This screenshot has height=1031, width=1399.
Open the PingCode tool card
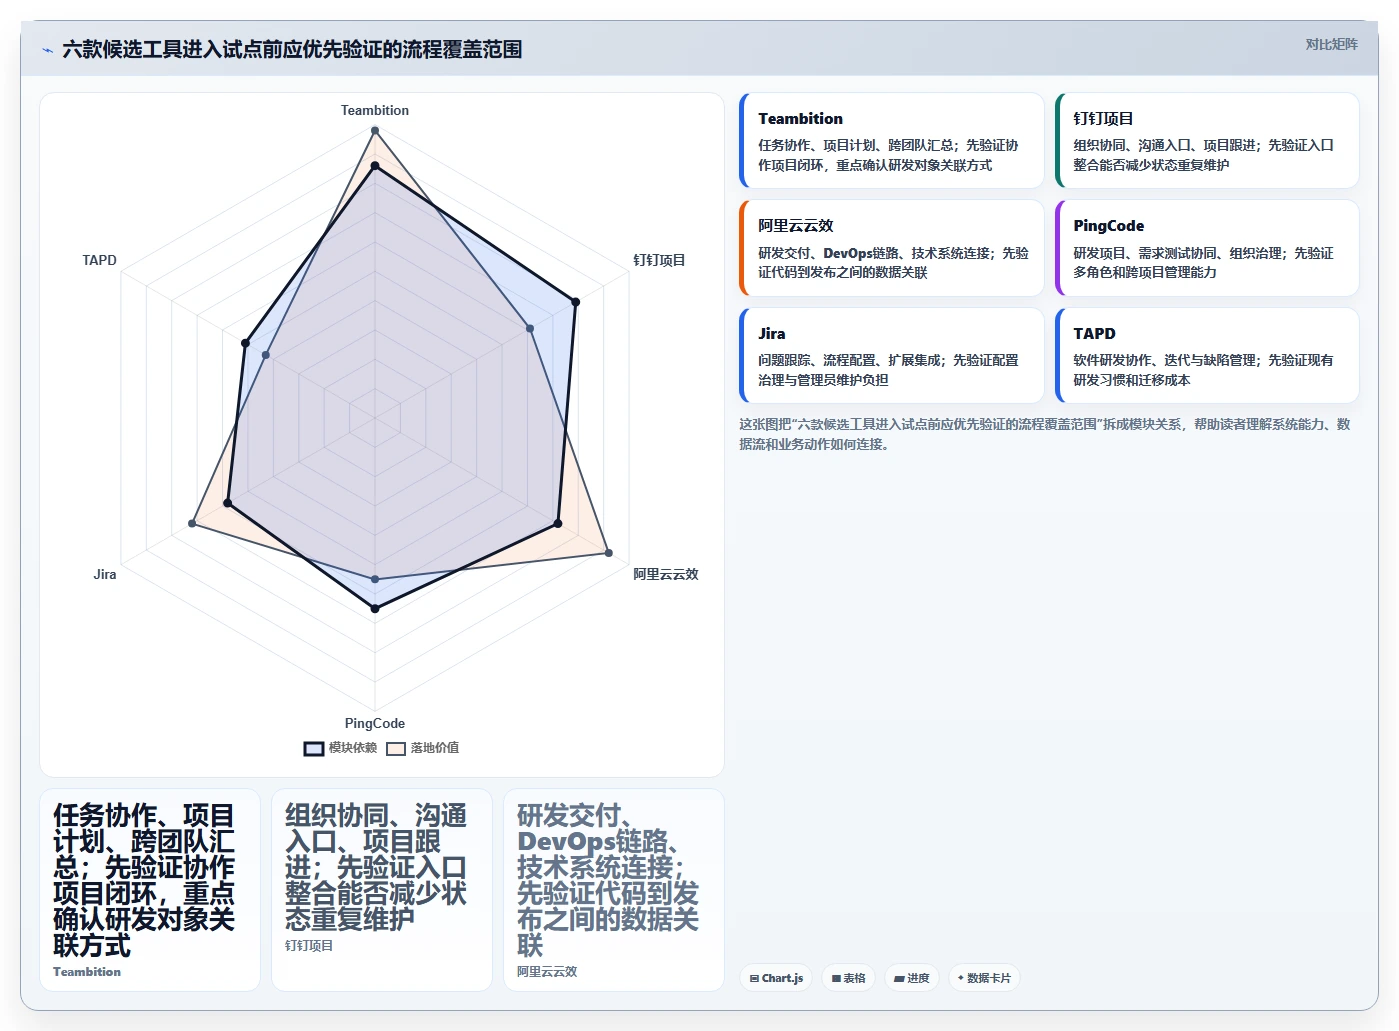pyautogui.click(x=1207, y=248)
